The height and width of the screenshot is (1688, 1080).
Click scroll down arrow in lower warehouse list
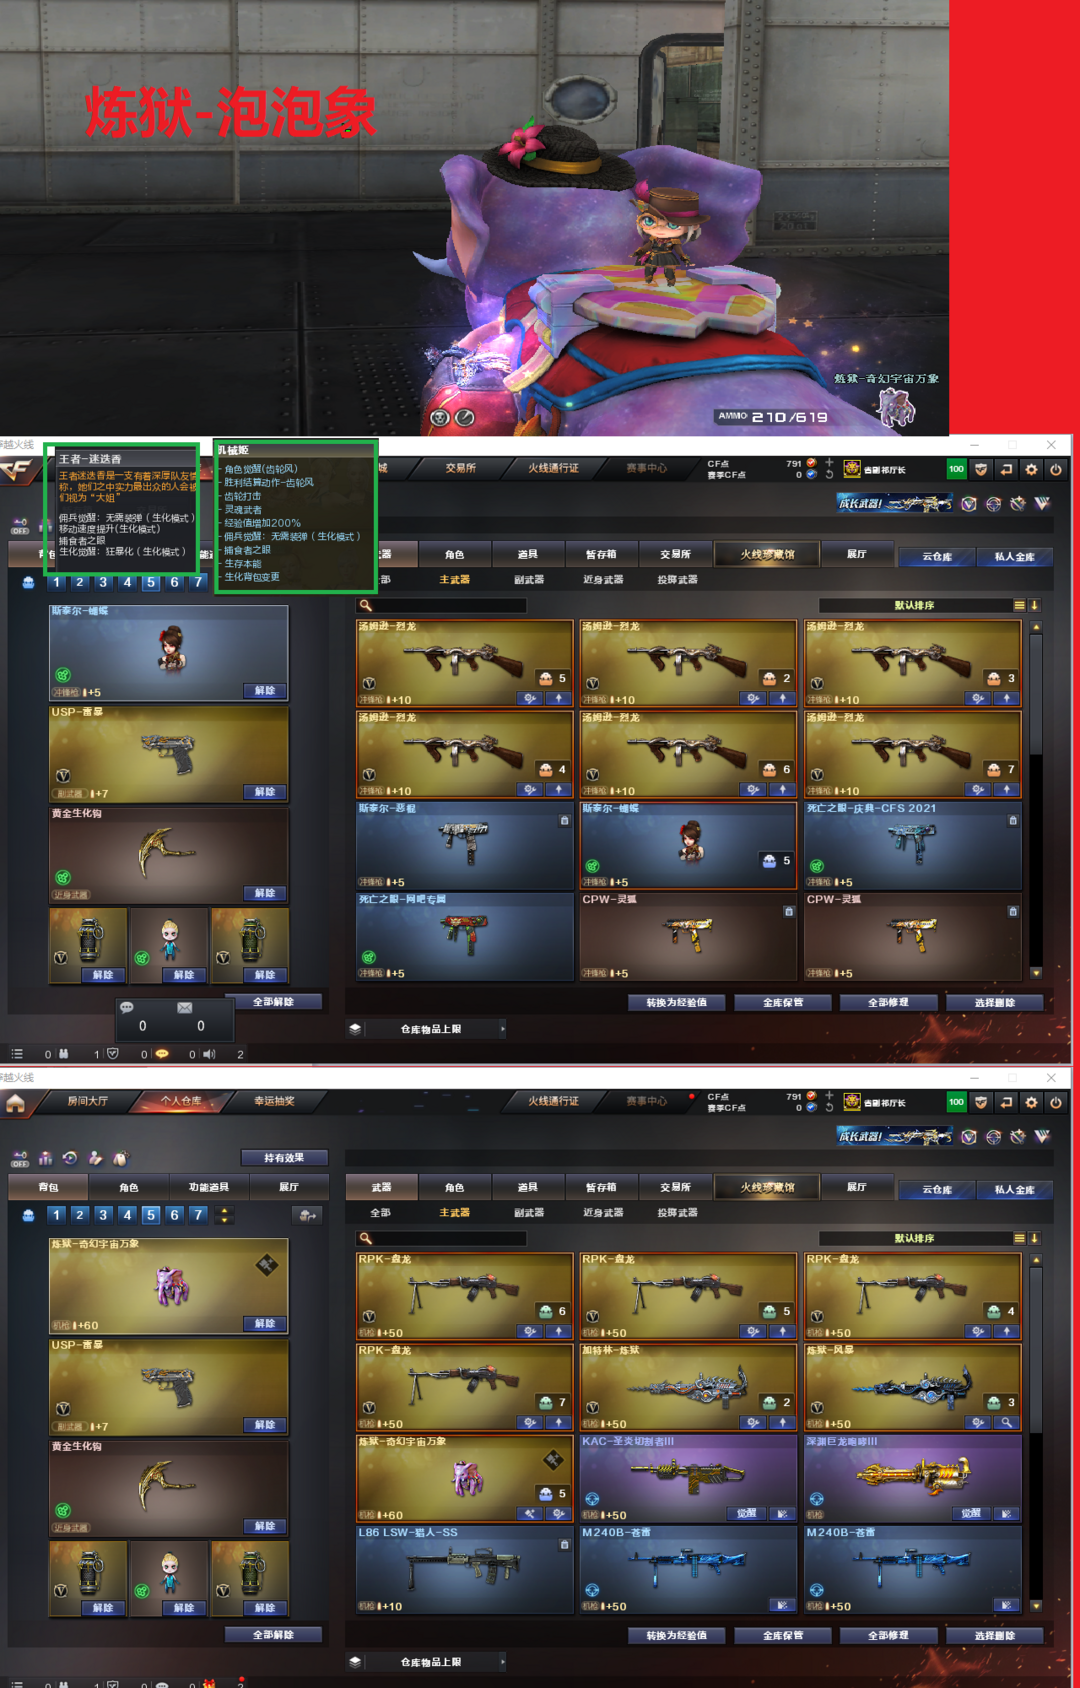(1036, 1605)
